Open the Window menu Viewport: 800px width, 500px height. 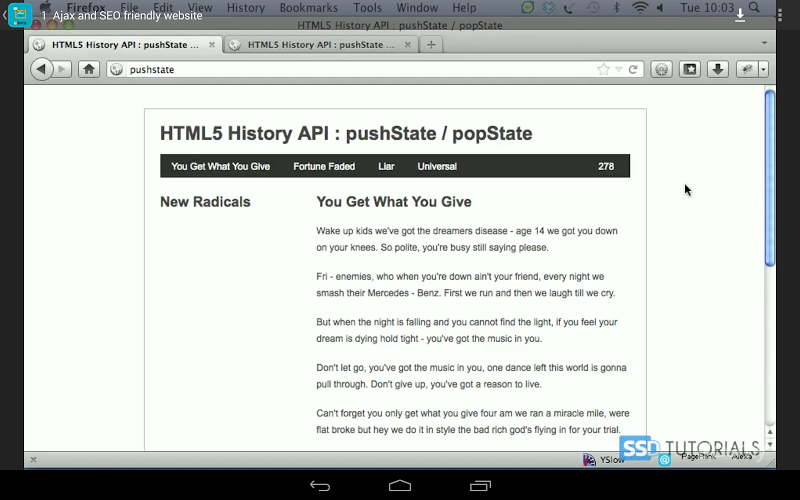(x=417, y=8)
